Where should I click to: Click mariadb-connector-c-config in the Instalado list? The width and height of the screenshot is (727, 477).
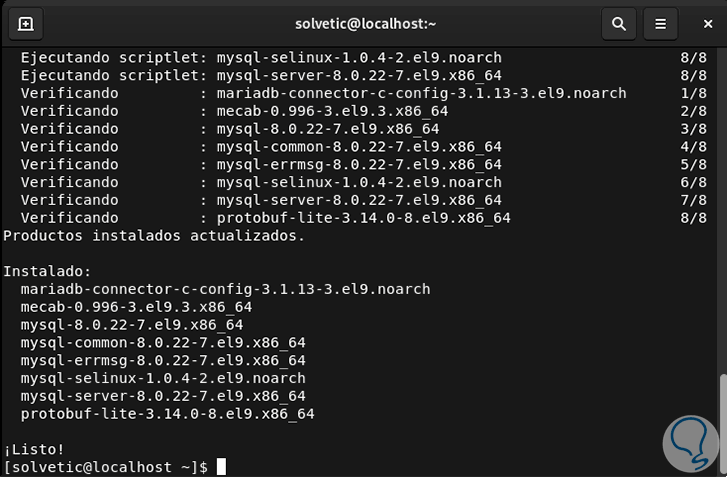[225, 289]
